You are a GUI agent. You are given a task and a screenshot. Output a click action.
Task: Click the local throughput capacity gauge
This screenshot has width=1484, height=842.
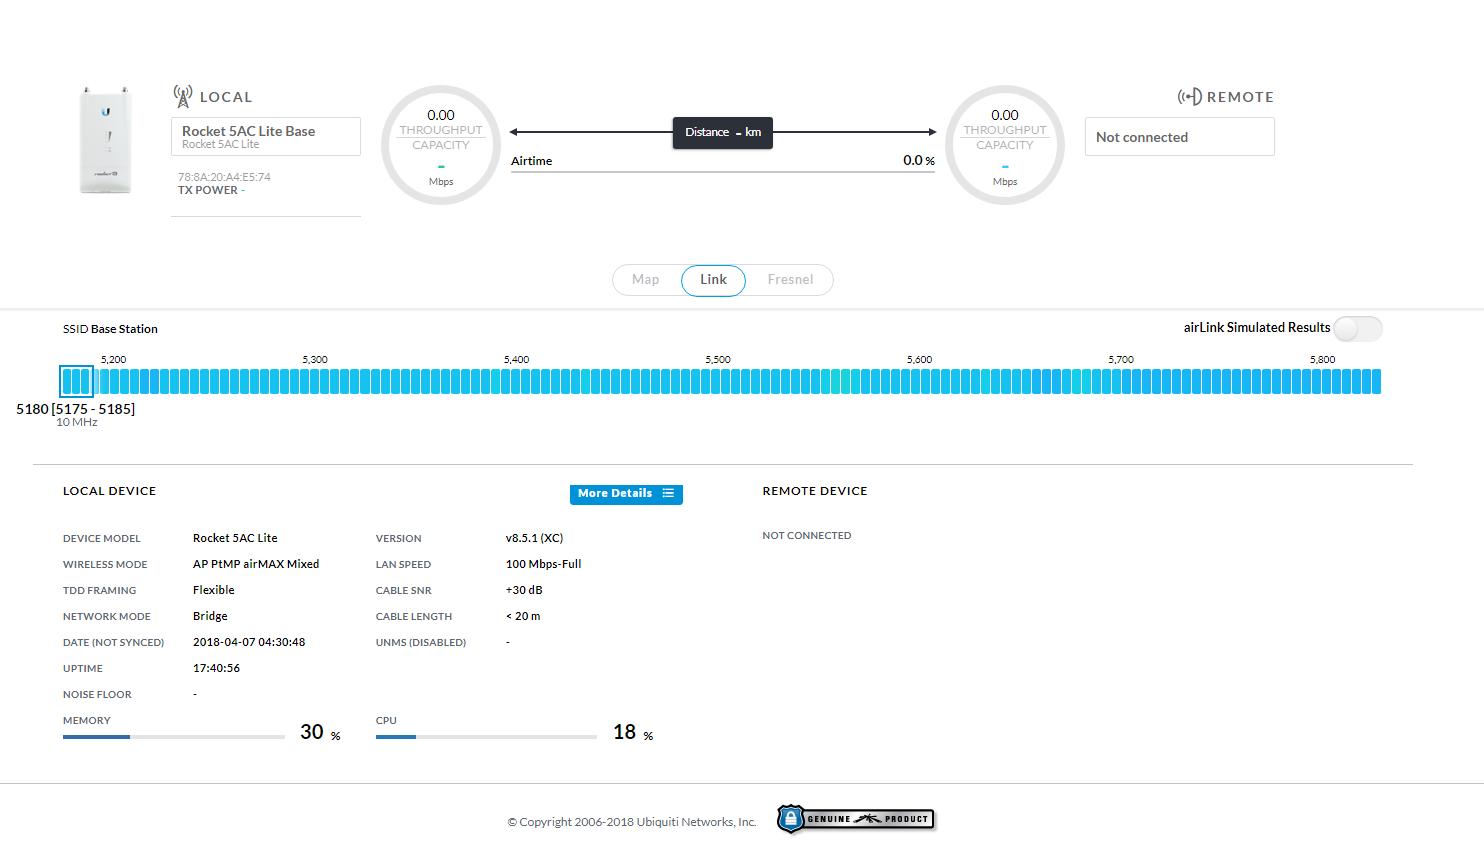point(441,145)
